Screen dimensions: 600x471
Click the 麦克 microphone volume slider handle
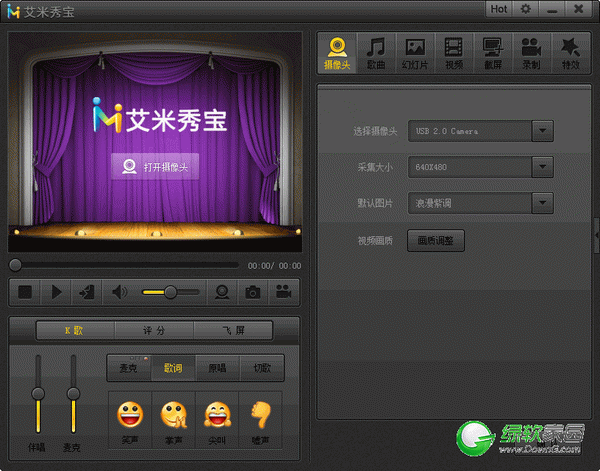[x=73, y=393]
